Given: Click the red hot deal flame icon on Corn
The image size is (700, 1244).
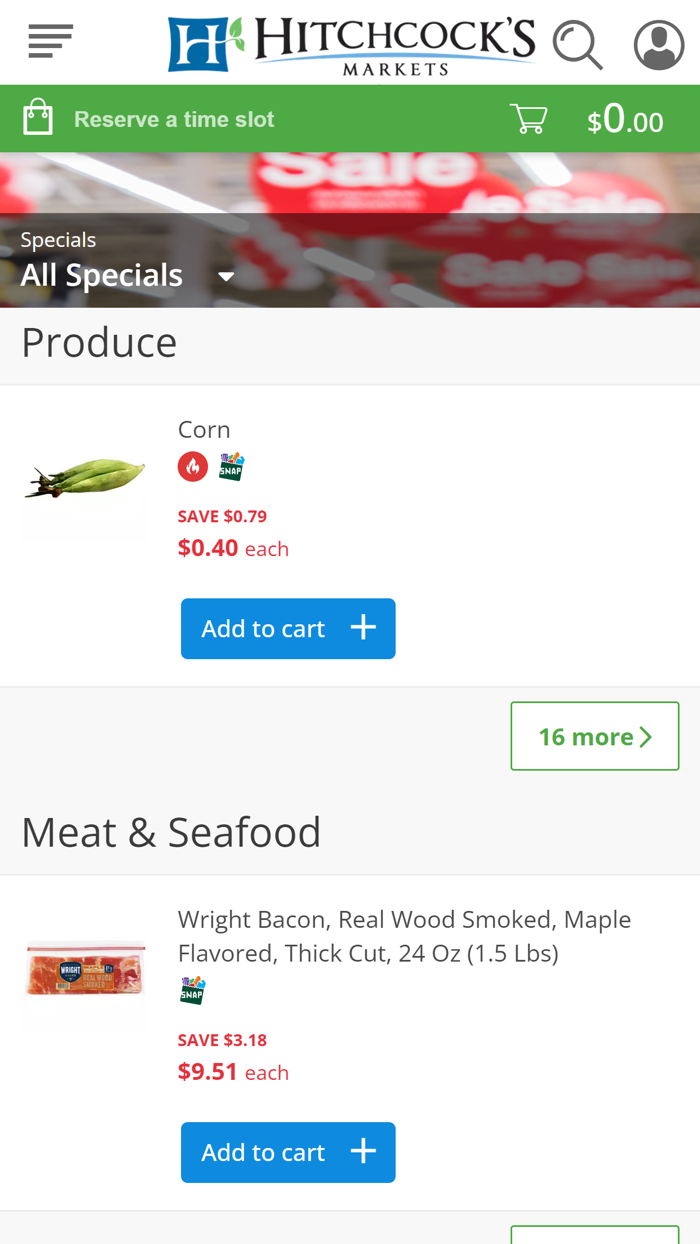Looking at the screenshot, I should point(193,466).
